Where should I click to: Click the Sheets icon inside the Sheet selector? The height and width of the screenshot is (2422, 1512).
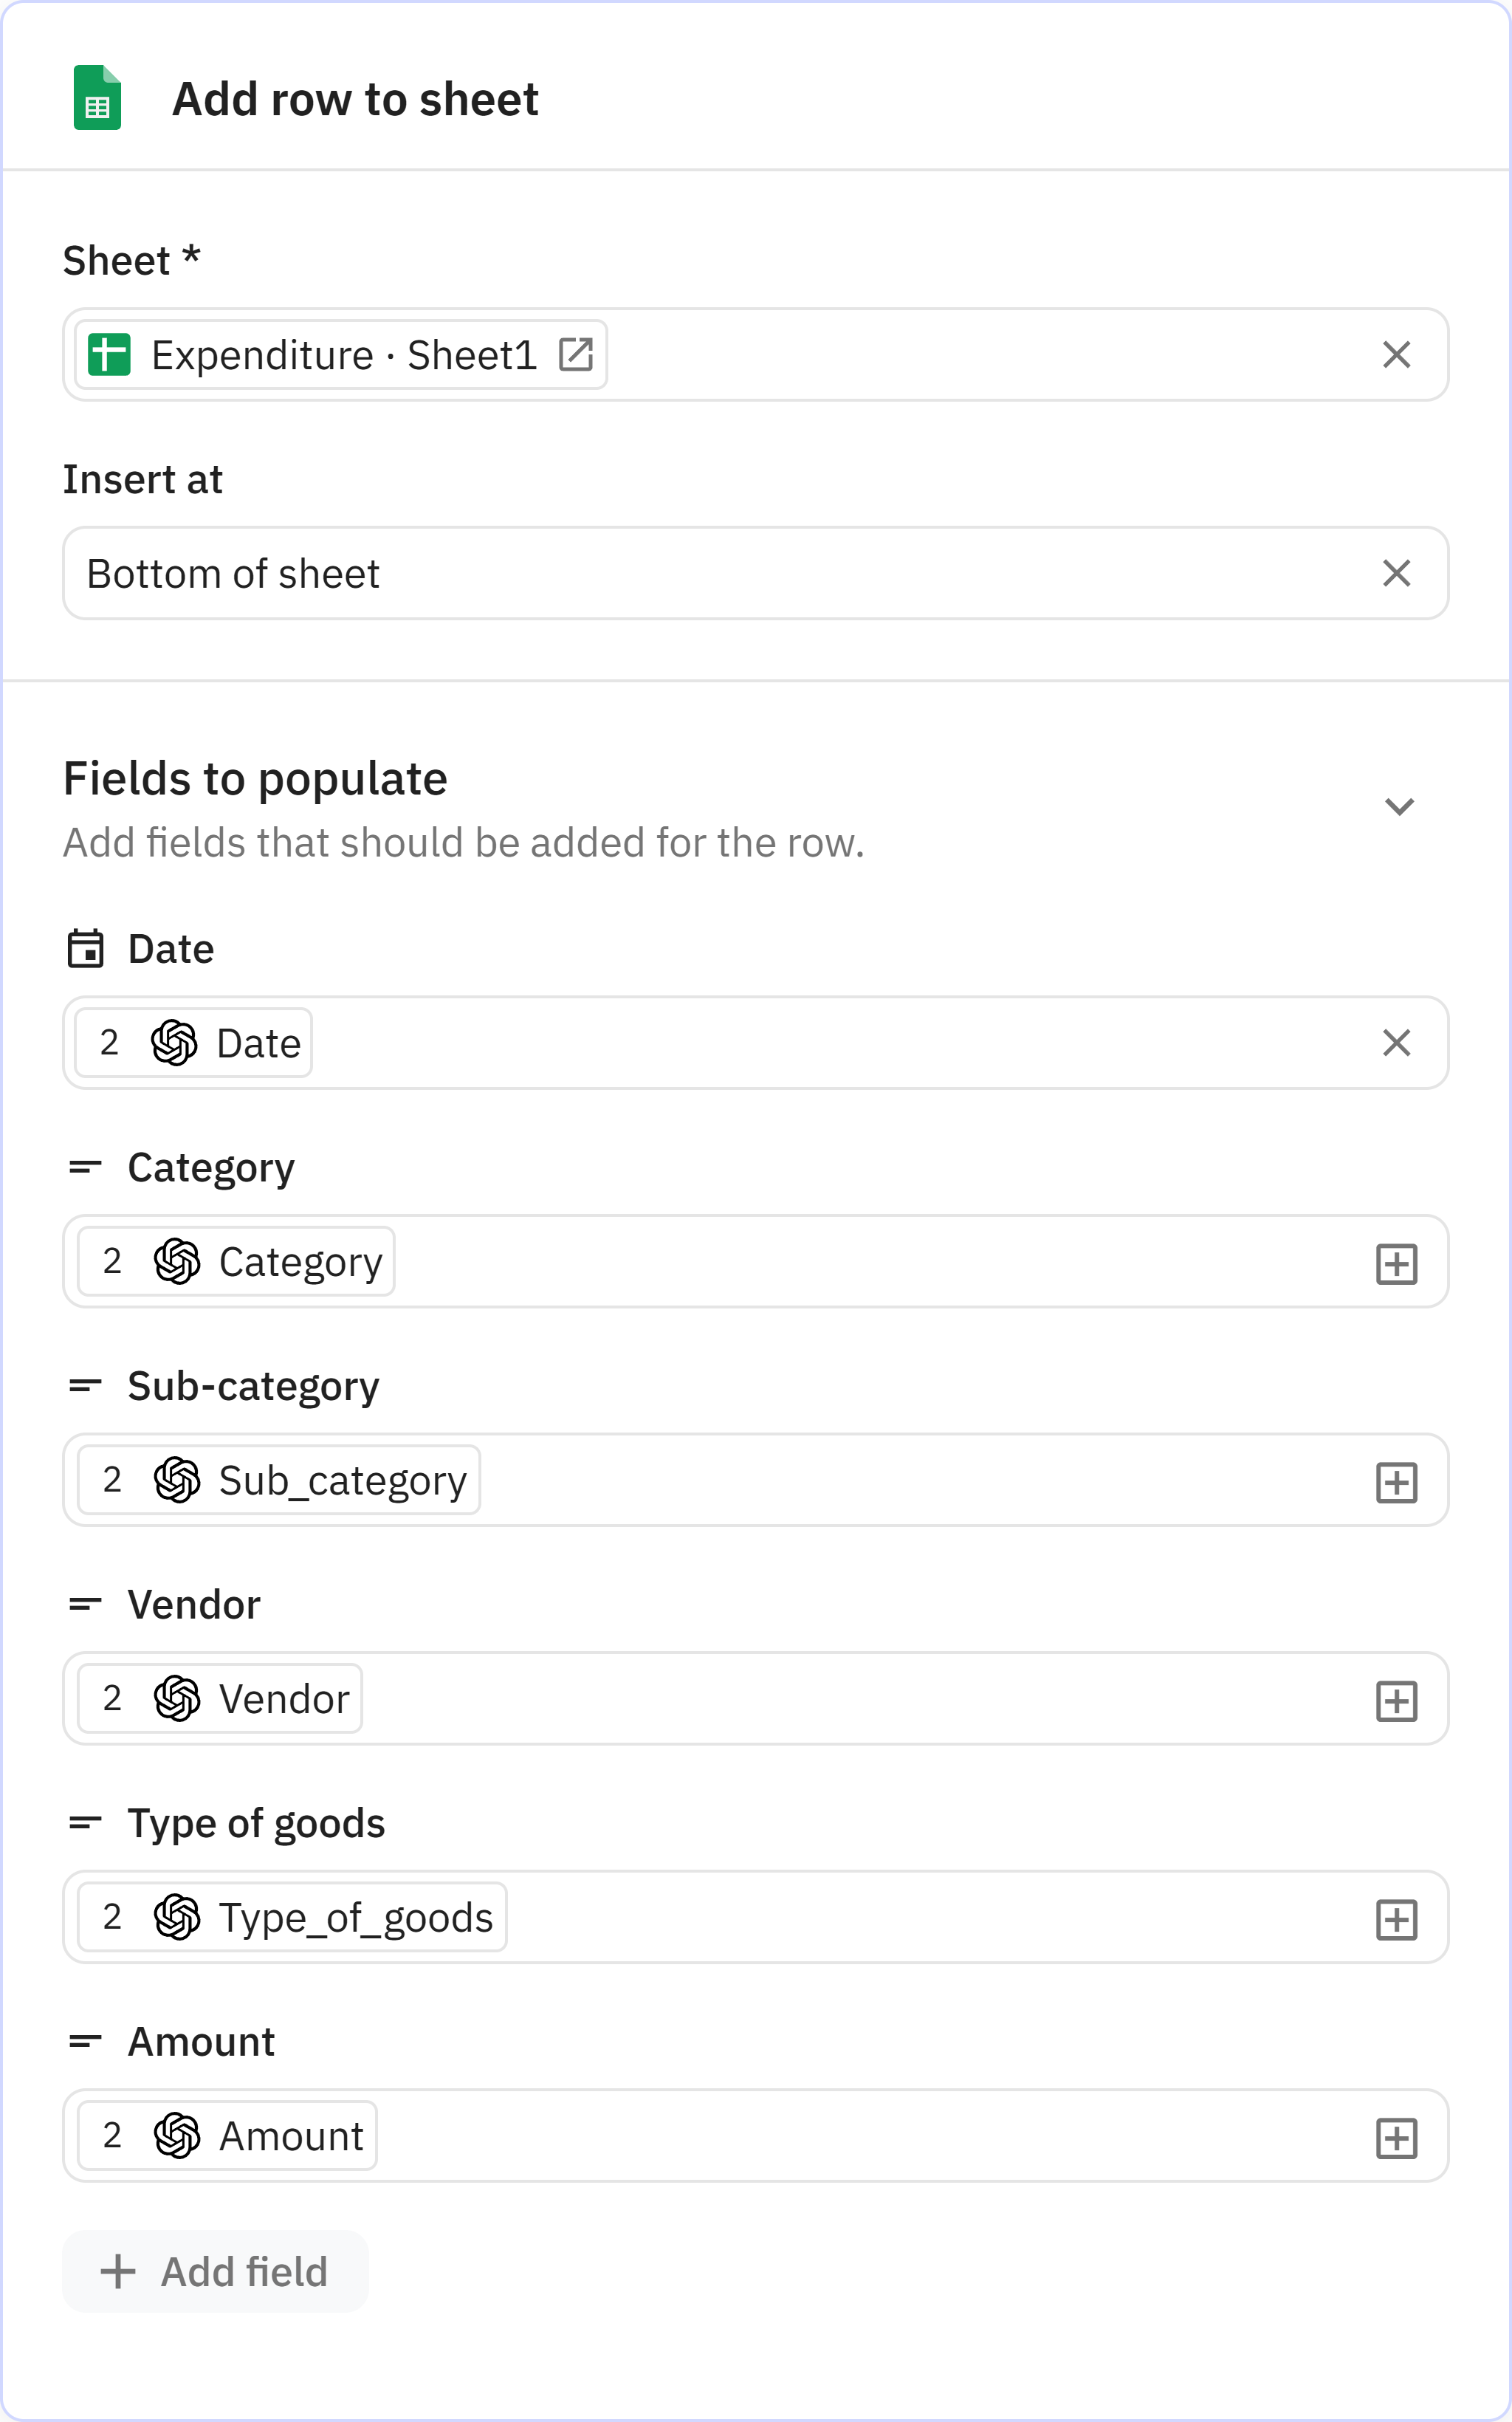coord(111,354)
